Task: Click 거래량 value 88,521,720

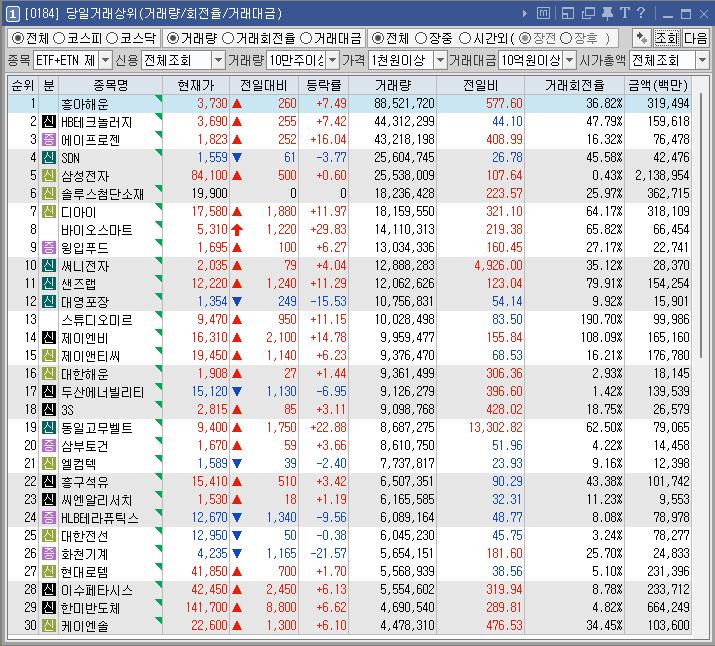Action: coord(404,103)
